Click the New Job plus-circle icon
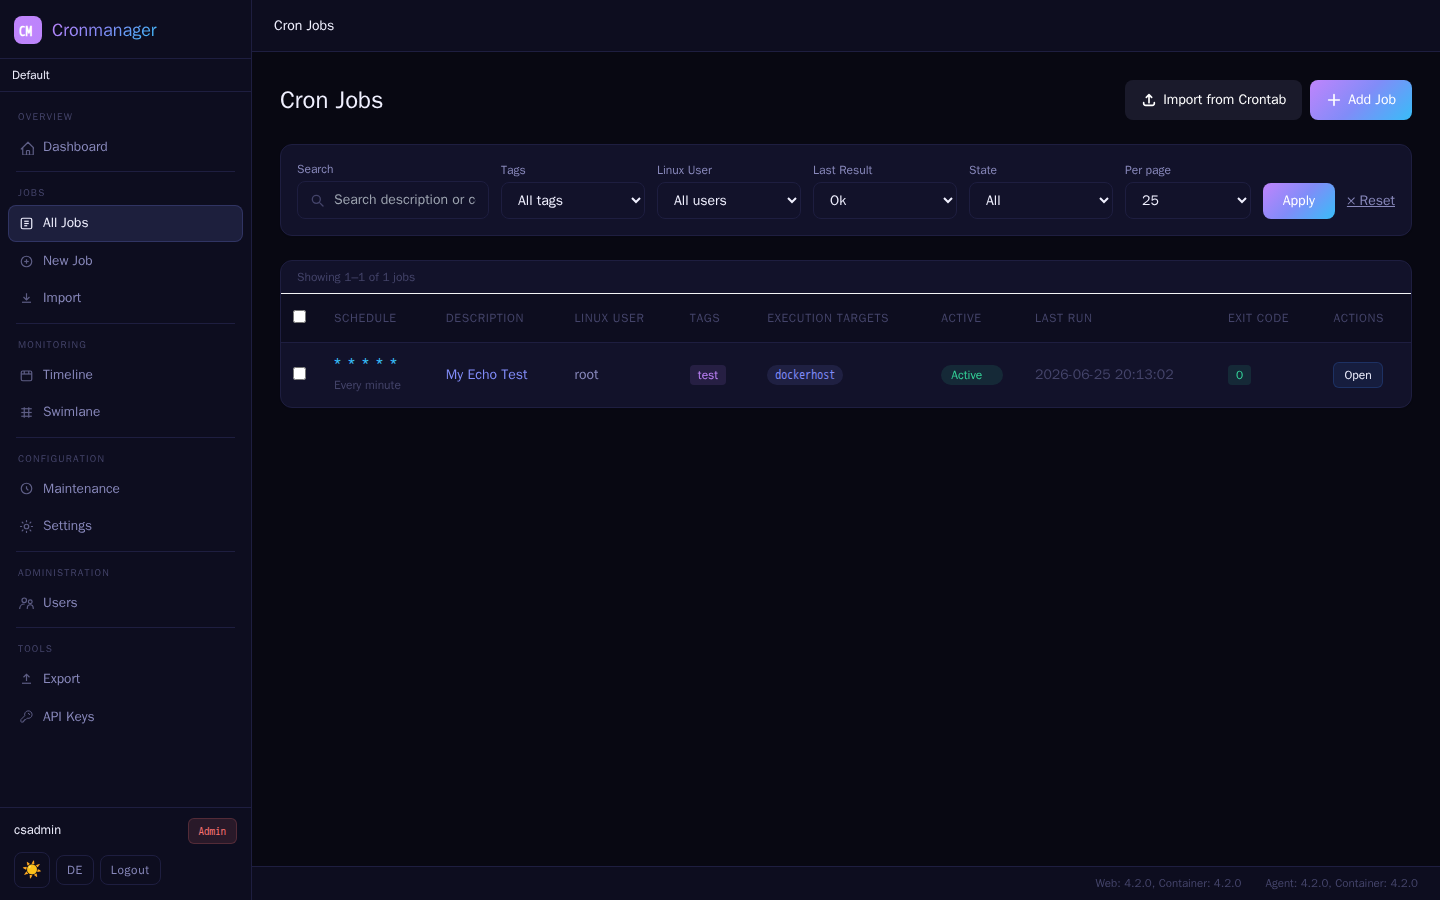The image size is (1440, 900). [27, 262]
